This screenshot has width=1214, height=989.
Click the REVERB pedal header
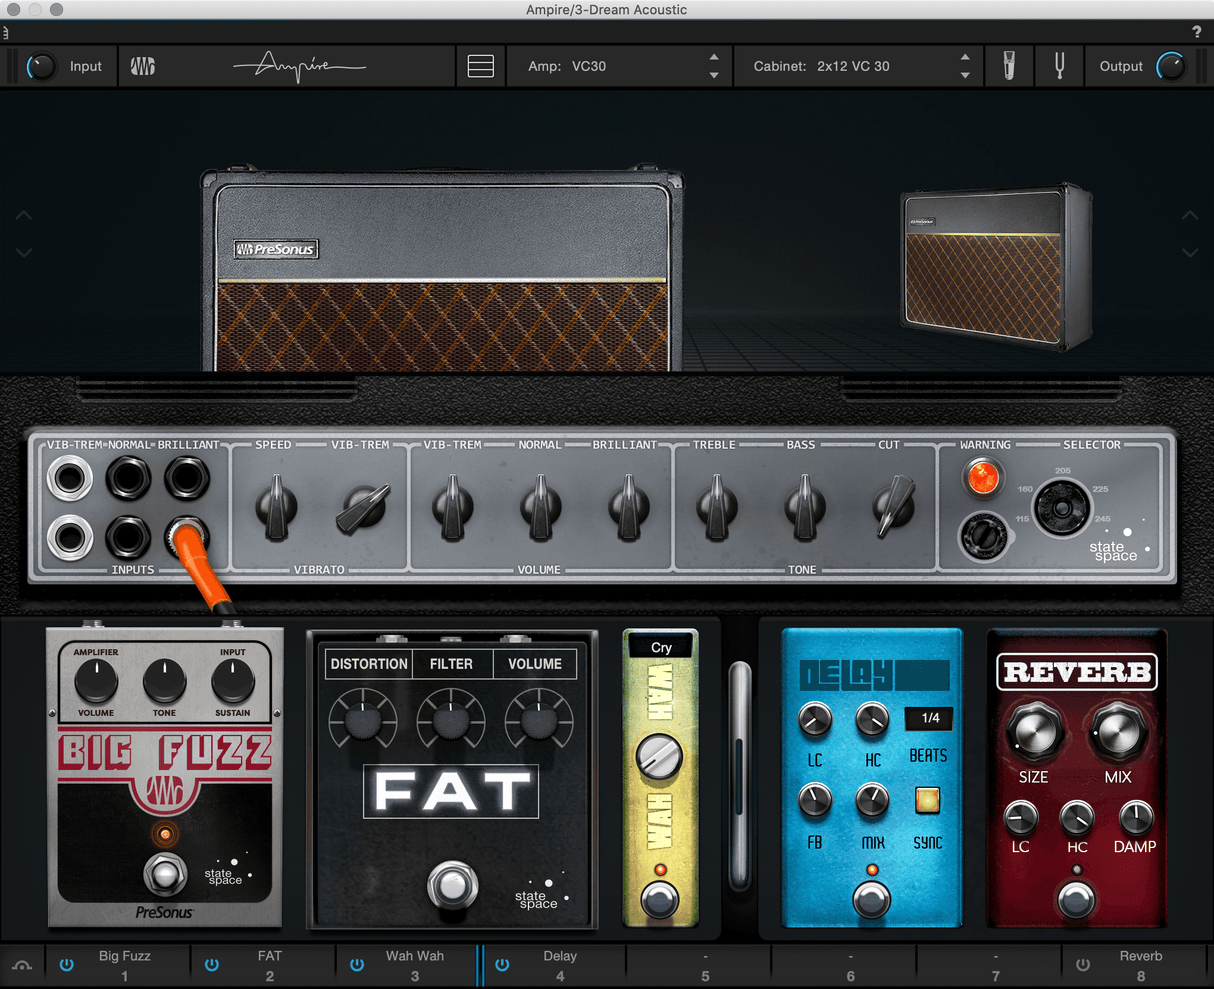1076,672
